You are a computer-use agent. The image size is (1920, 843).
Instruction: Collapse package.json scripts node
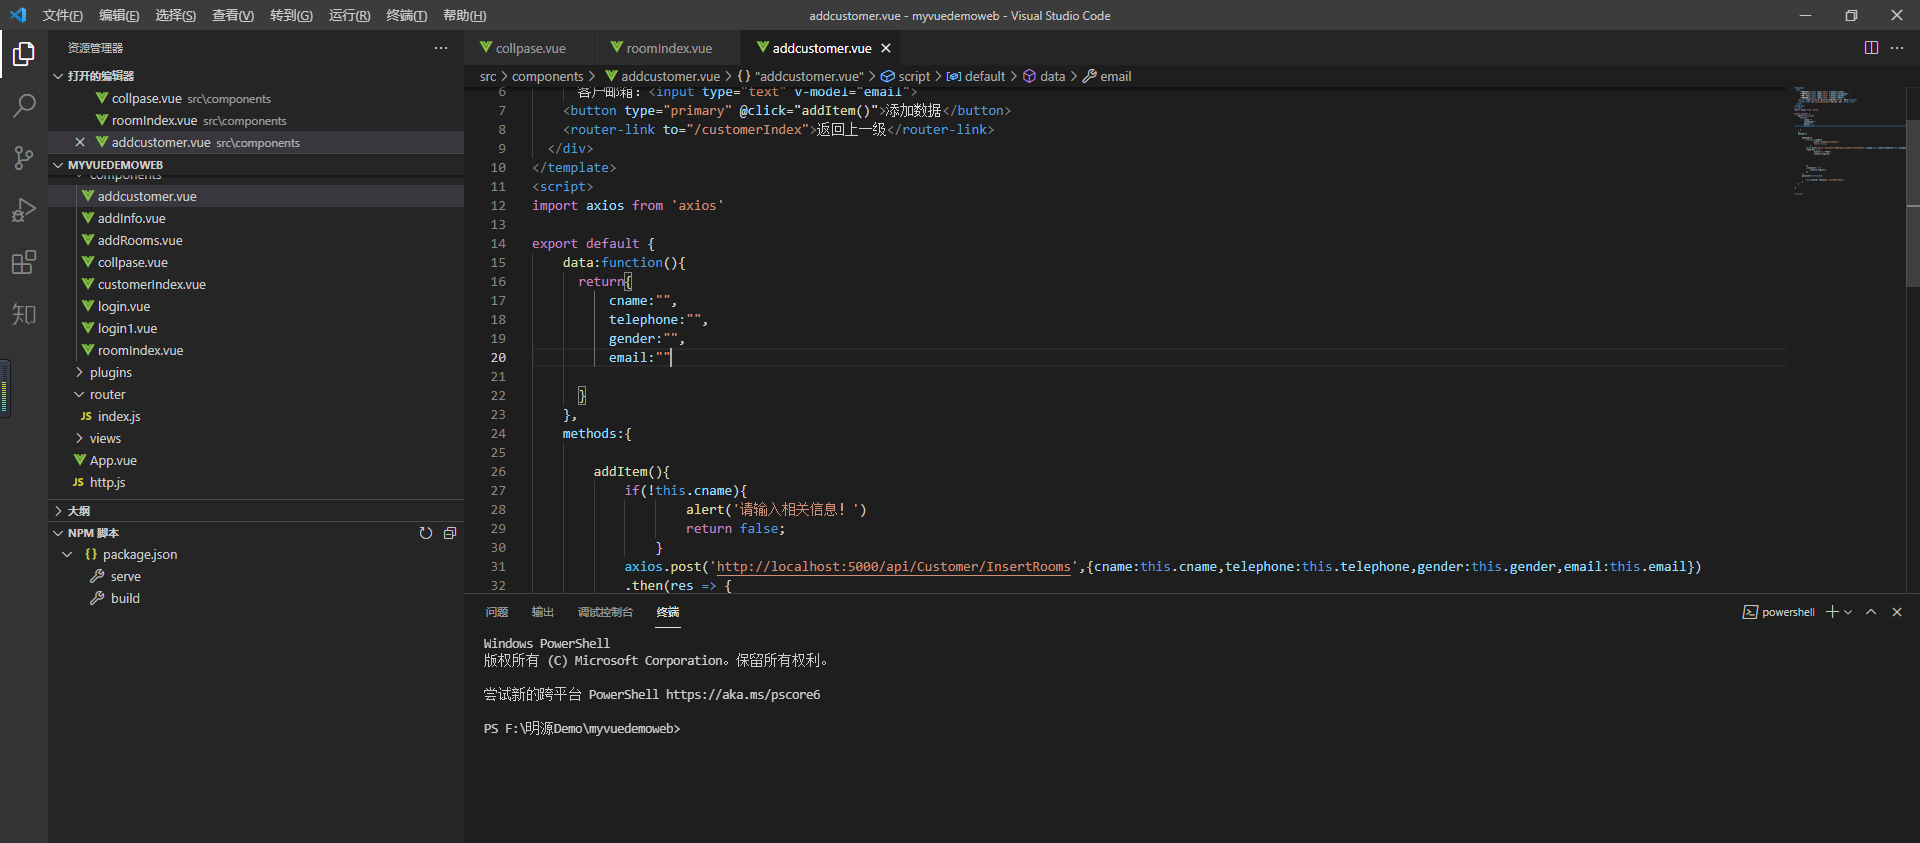(67, 554)
